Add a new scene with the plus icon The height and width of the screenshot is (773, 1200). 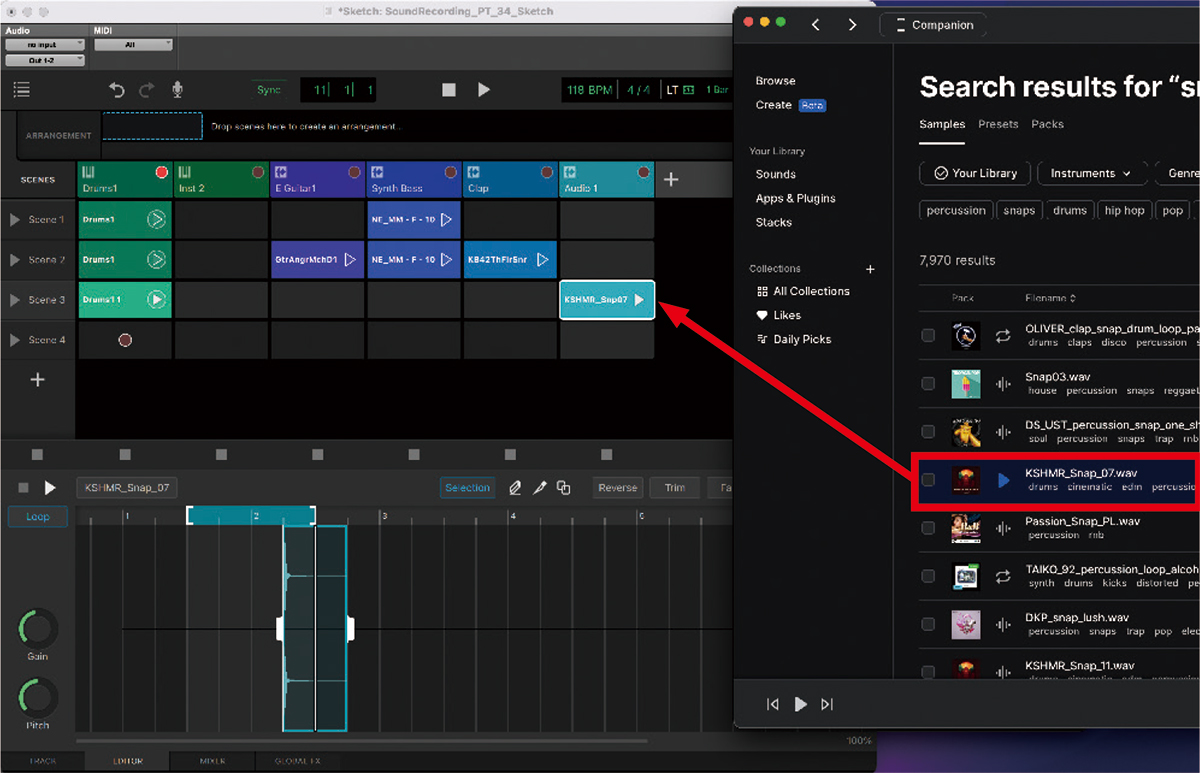click(x=37, y=380)
